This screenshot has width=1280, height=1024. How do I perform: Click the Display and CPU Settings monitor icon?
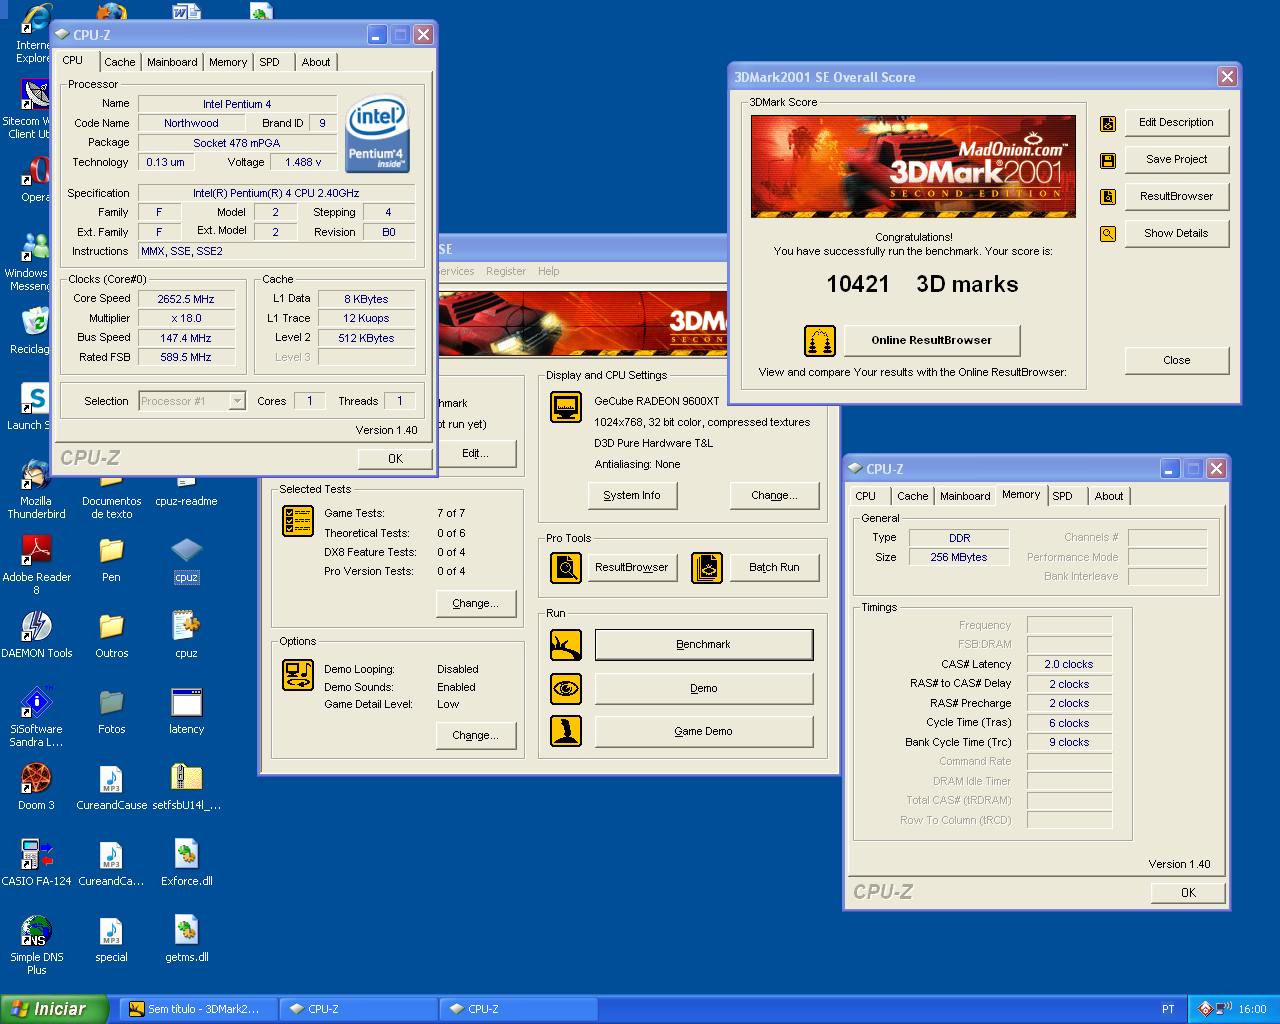pyautogui.click(x=566, y=407)
